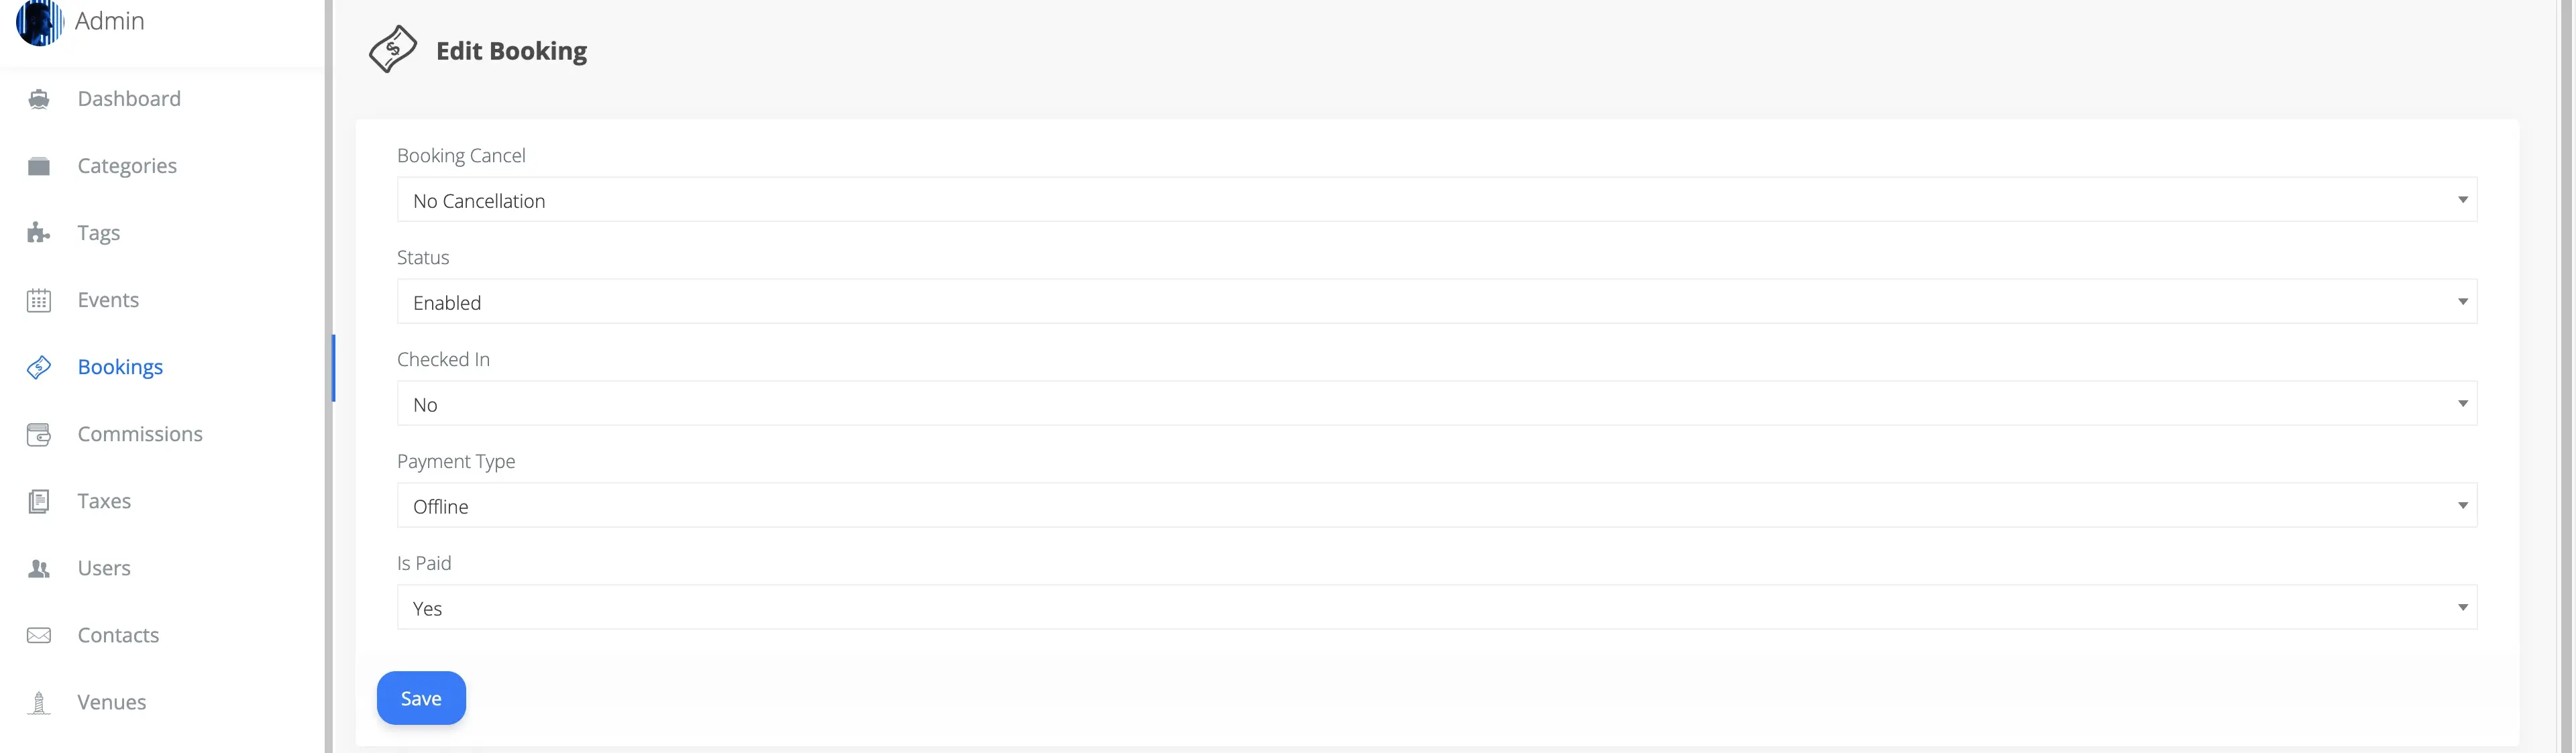Click the Categories folder icon
This screenshot has width=2576, height=753.
[39, 166]
